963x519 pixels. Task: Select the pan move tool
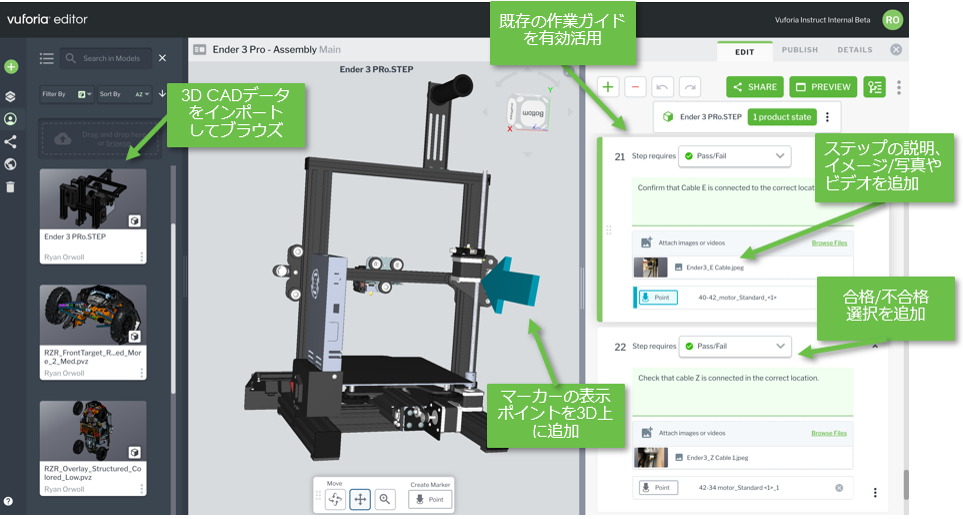(360, 499)
